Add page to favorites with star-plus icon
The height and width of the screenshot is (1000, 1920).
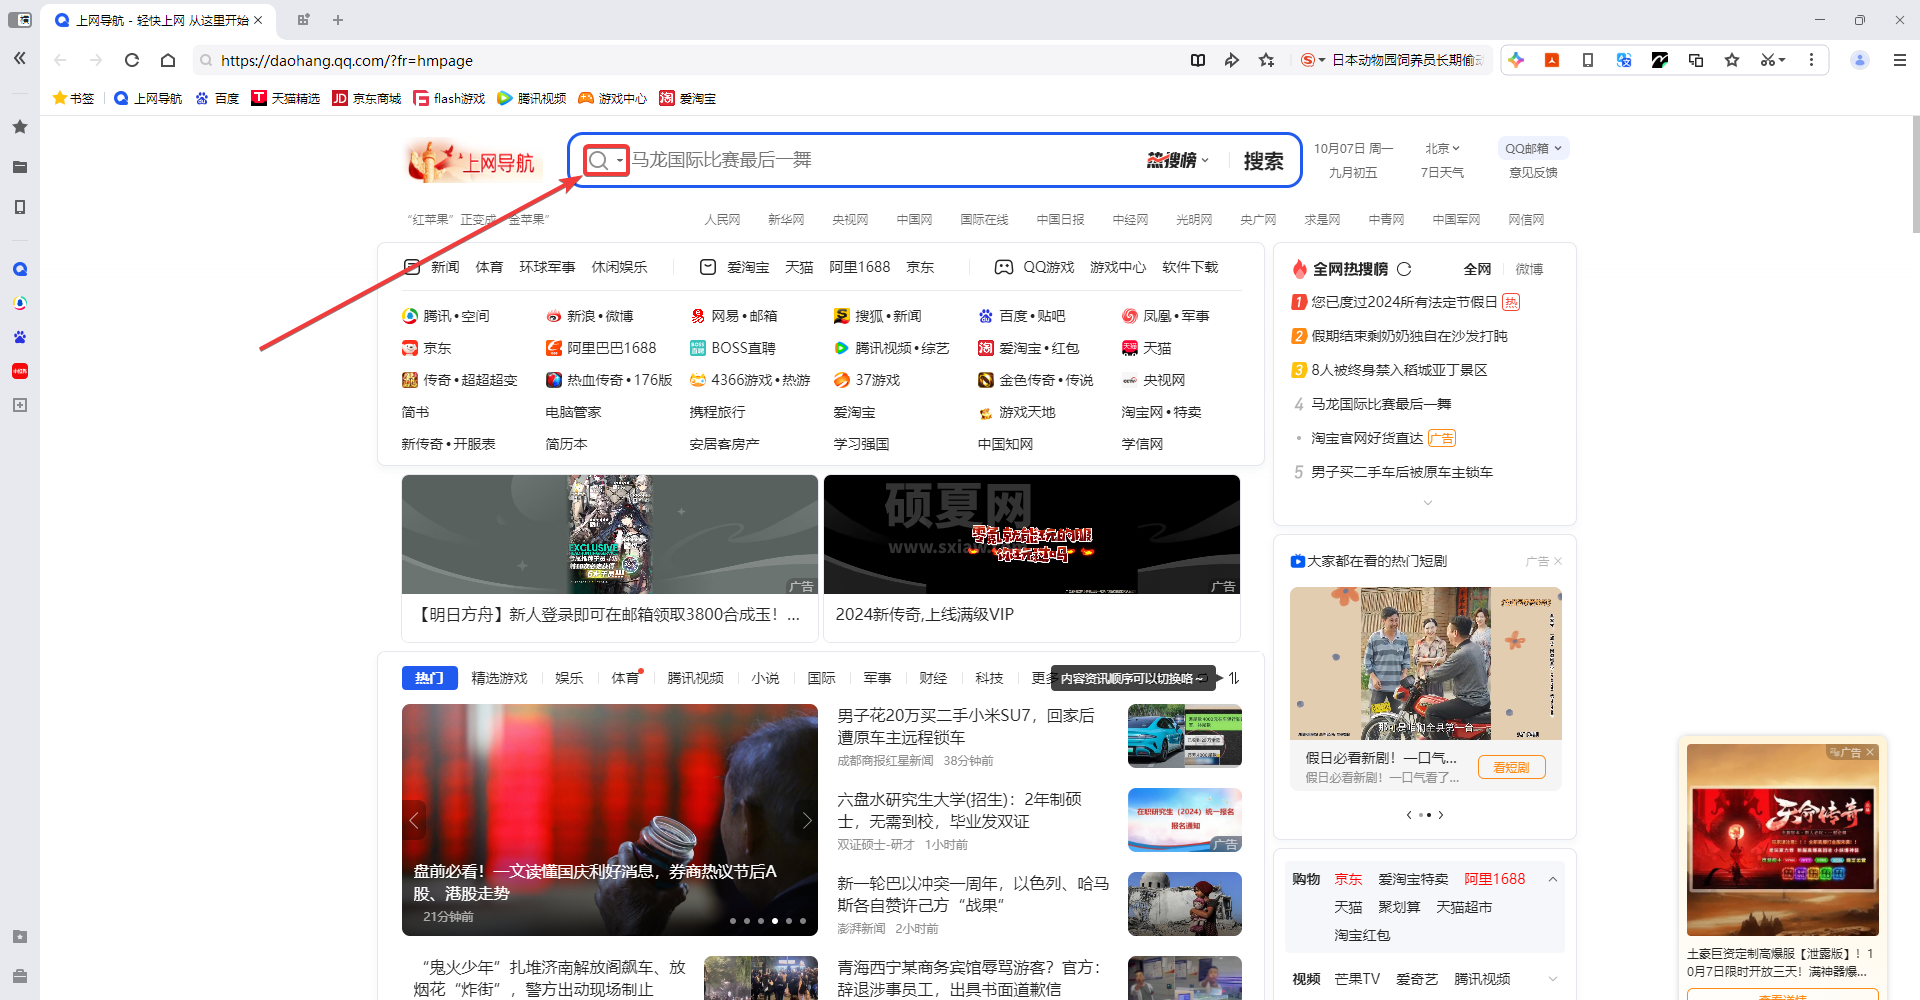(x=1267, y=60)
